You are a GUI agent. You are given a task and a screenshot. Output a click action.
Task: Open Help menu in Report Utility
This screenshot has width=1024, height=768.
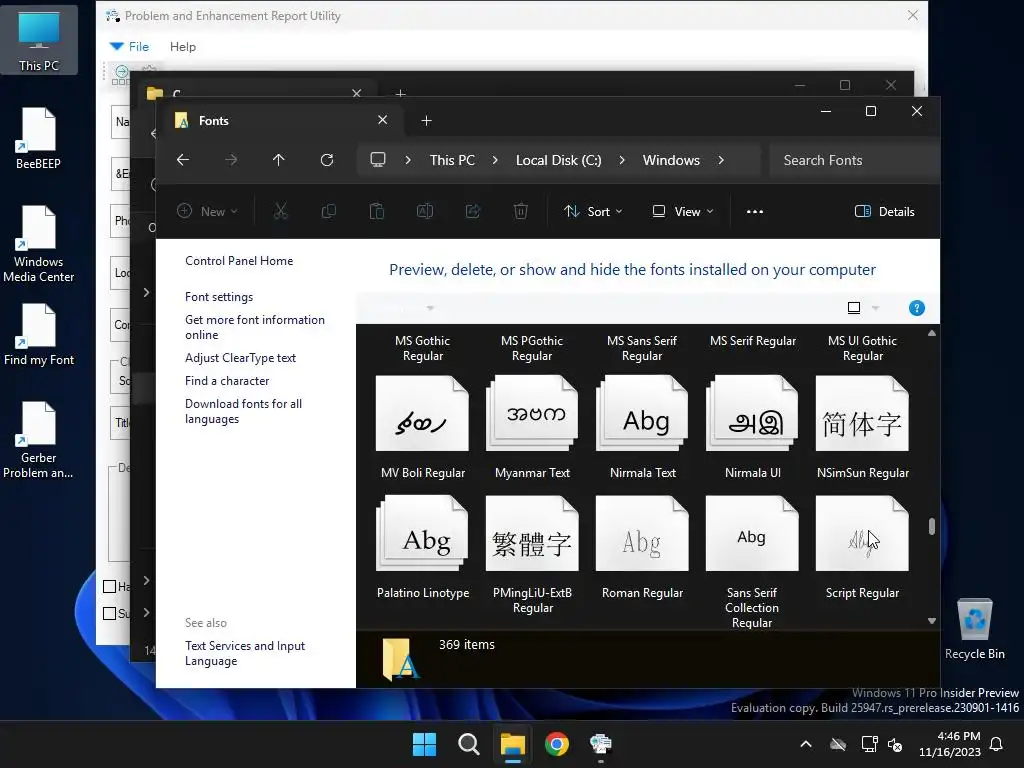(183, 46)
